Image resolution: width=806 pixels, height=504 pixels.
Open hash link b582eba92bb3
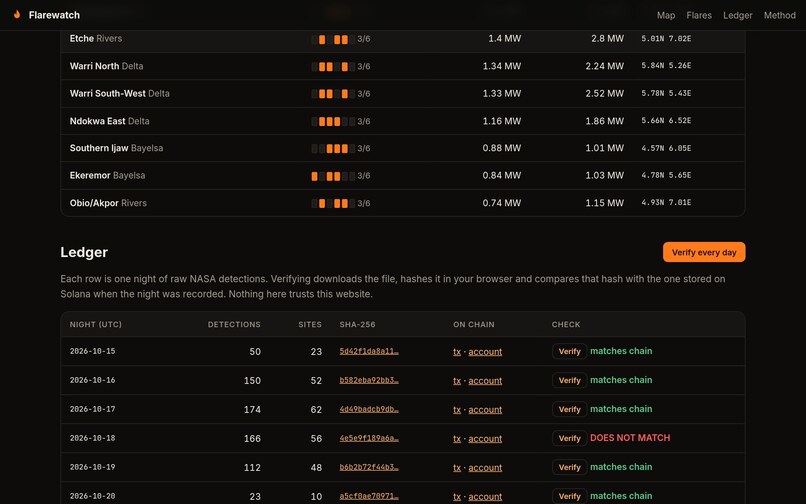(369, 380)
